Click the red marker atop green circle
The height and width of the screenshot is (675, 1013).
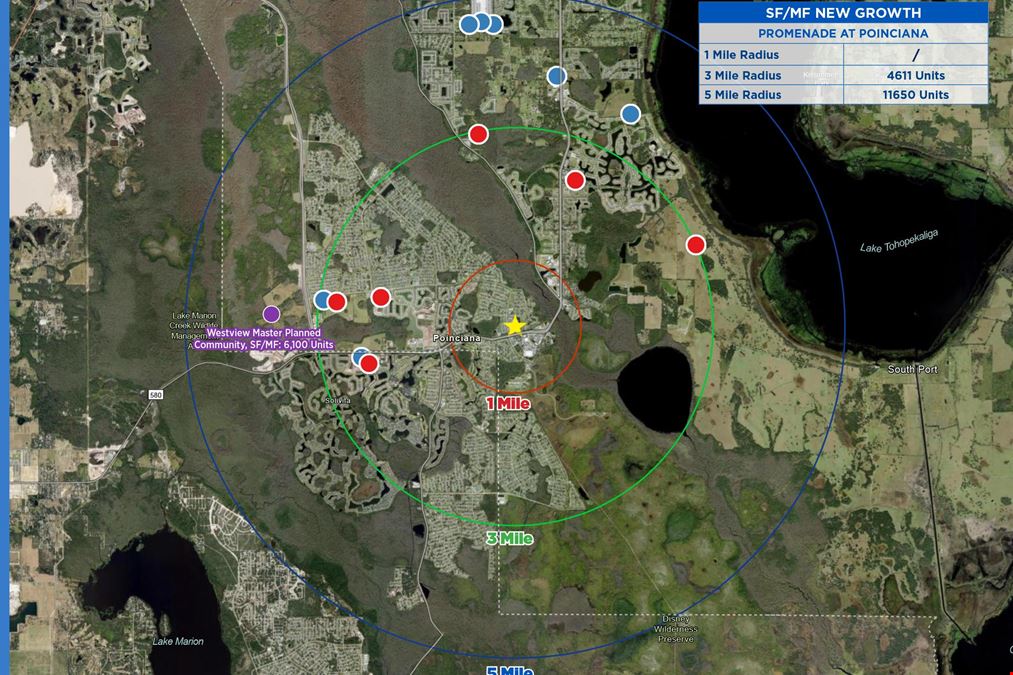point(478,134)
